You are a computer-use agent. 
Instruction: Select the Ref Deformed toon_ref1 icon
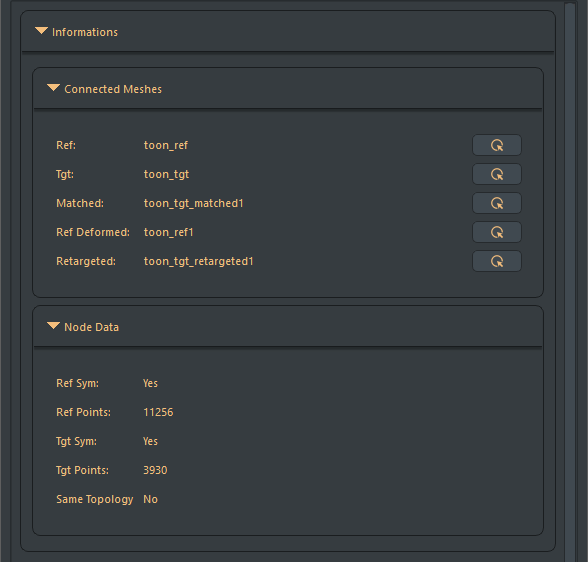pos(496,232)
